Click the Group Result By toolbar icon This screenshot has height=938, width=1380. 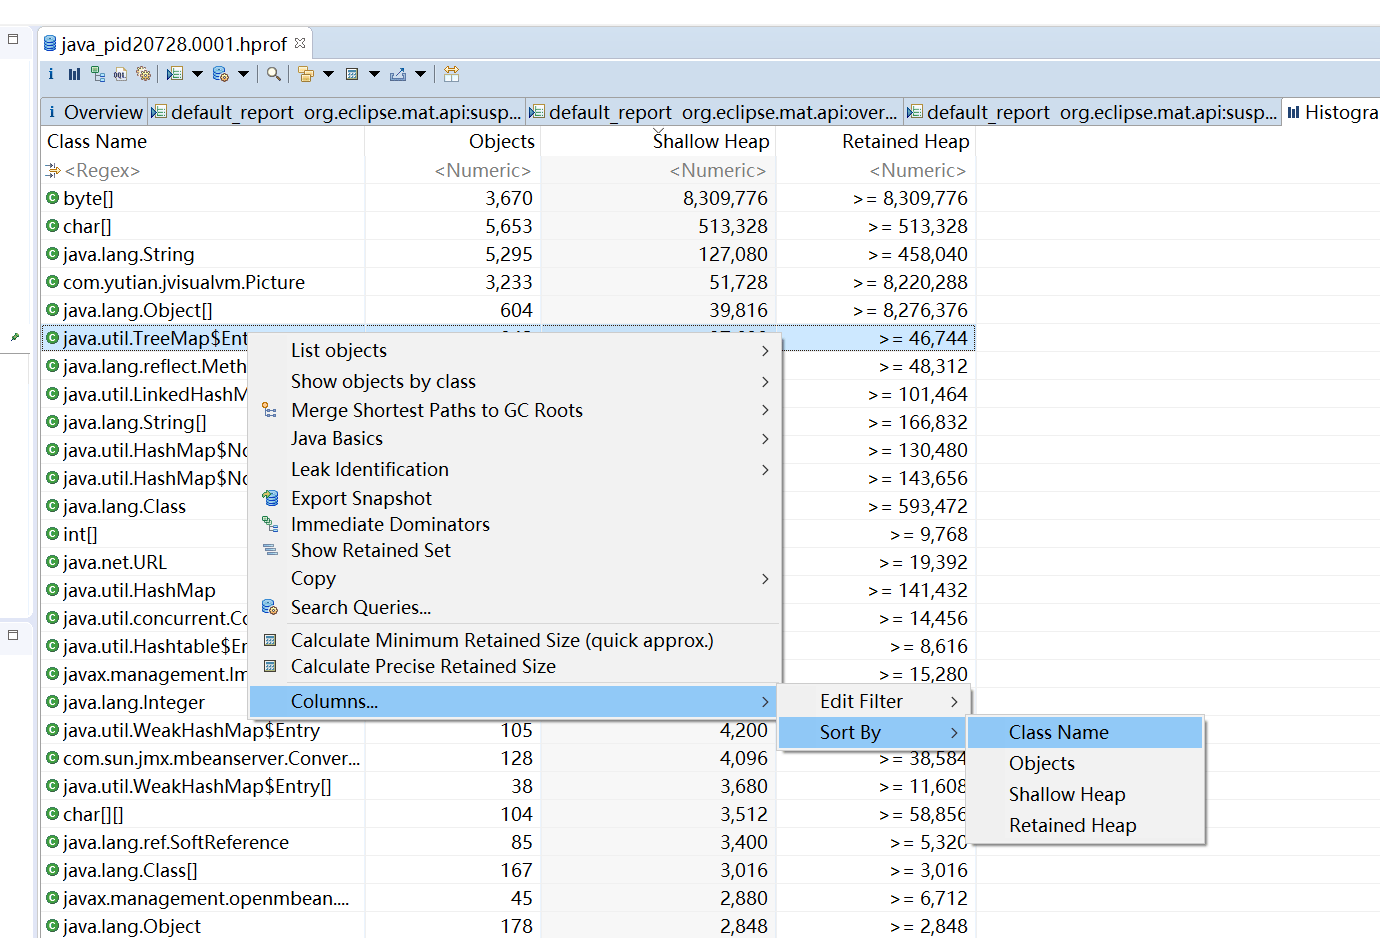(306, 74)
